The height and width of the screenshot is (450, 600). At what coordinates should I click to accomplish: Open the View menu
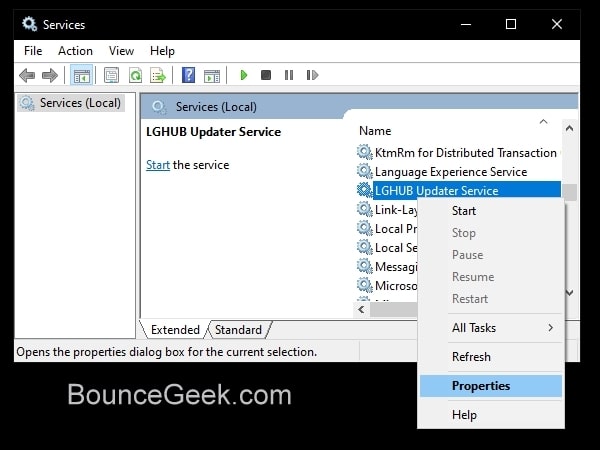click(x=121, y=51)
